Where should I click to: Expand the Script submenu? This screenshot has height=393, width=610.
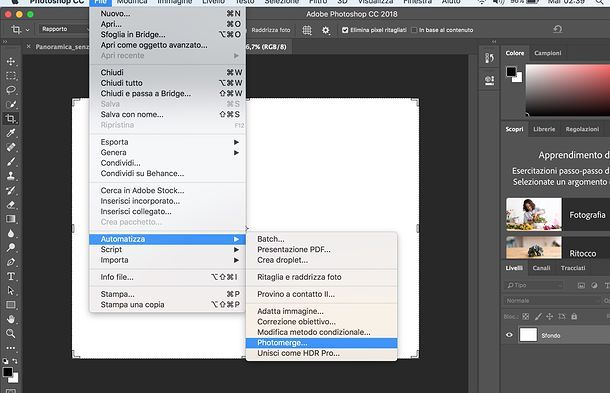[168, 249]
